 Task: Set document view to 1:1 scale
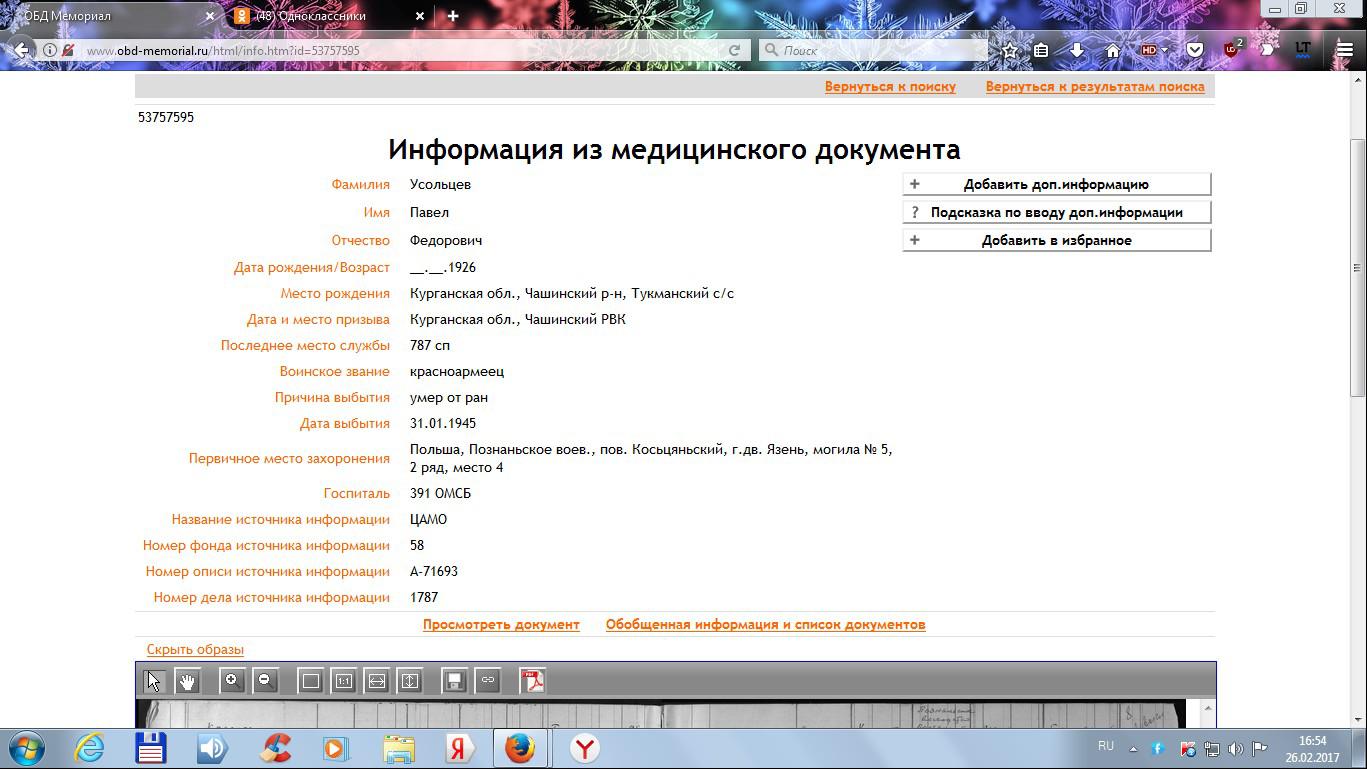tap(343, 681)
